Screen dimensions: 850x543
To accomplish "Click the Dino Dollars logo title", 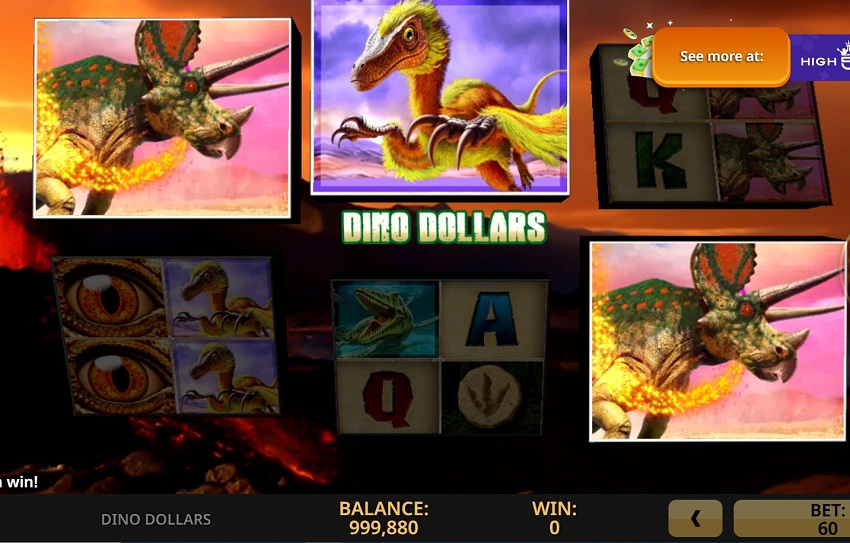I will [x=444, y=227].
